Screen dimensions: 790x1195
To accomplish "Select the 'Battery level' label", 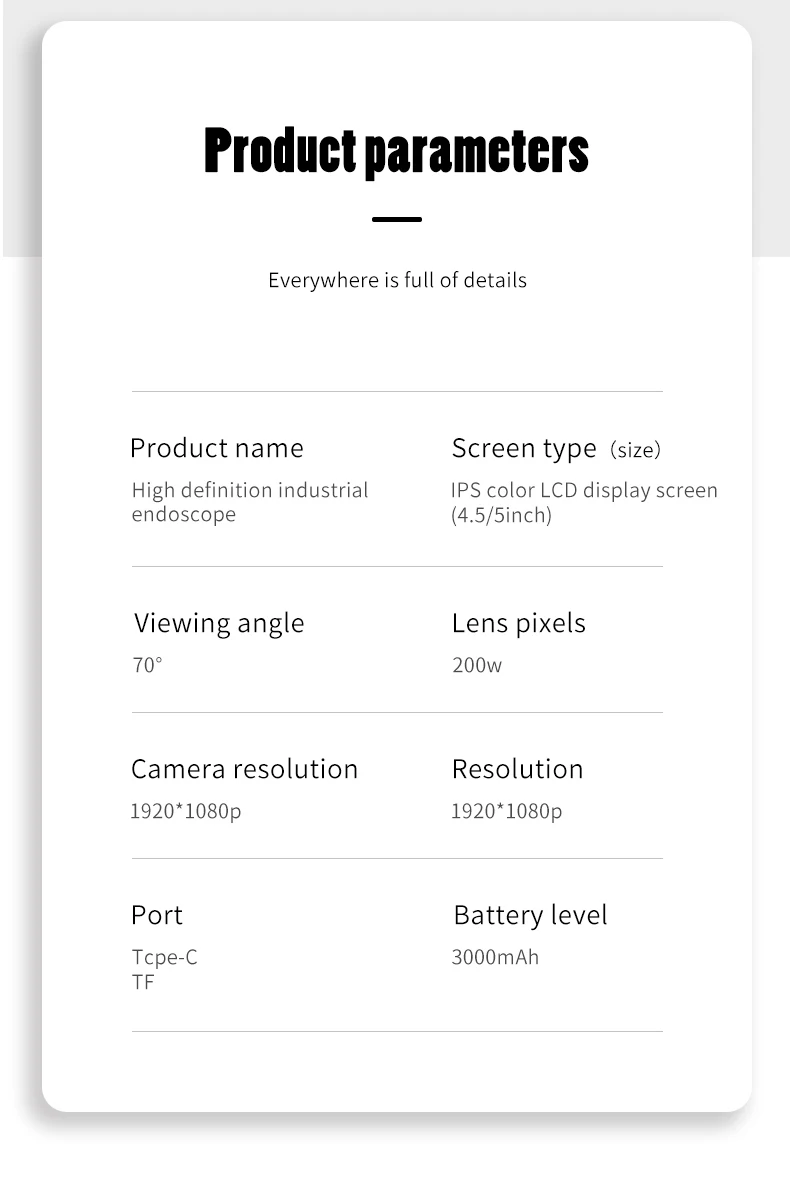I will tap(530, 916).
